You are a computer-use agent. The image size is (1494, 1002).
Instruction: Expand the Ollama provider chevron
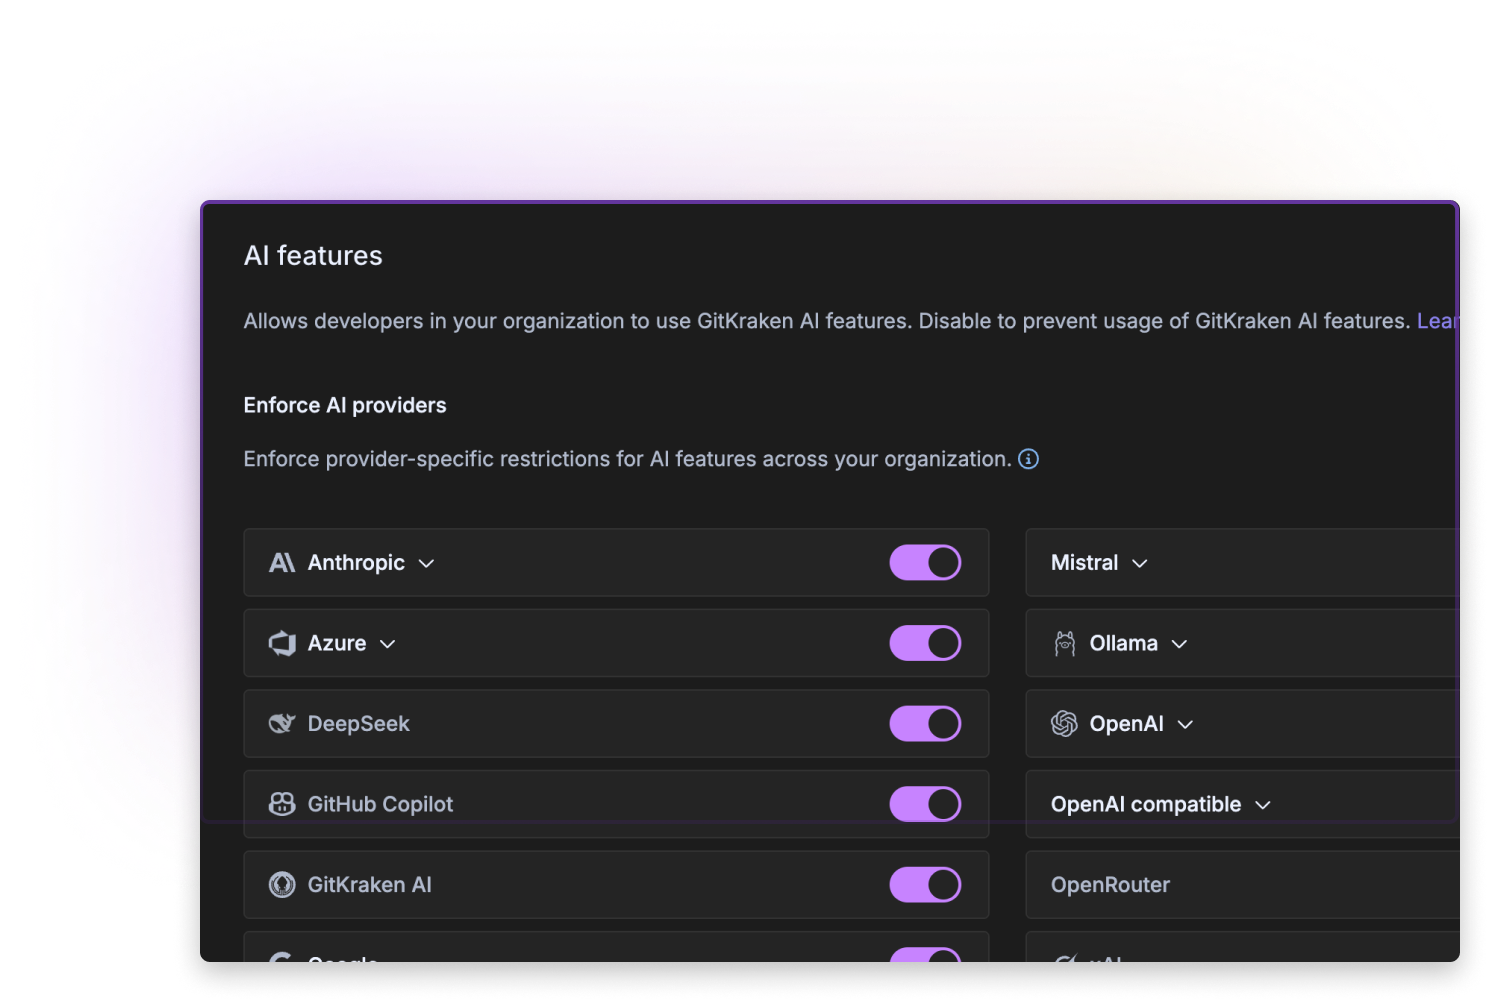1179,644
